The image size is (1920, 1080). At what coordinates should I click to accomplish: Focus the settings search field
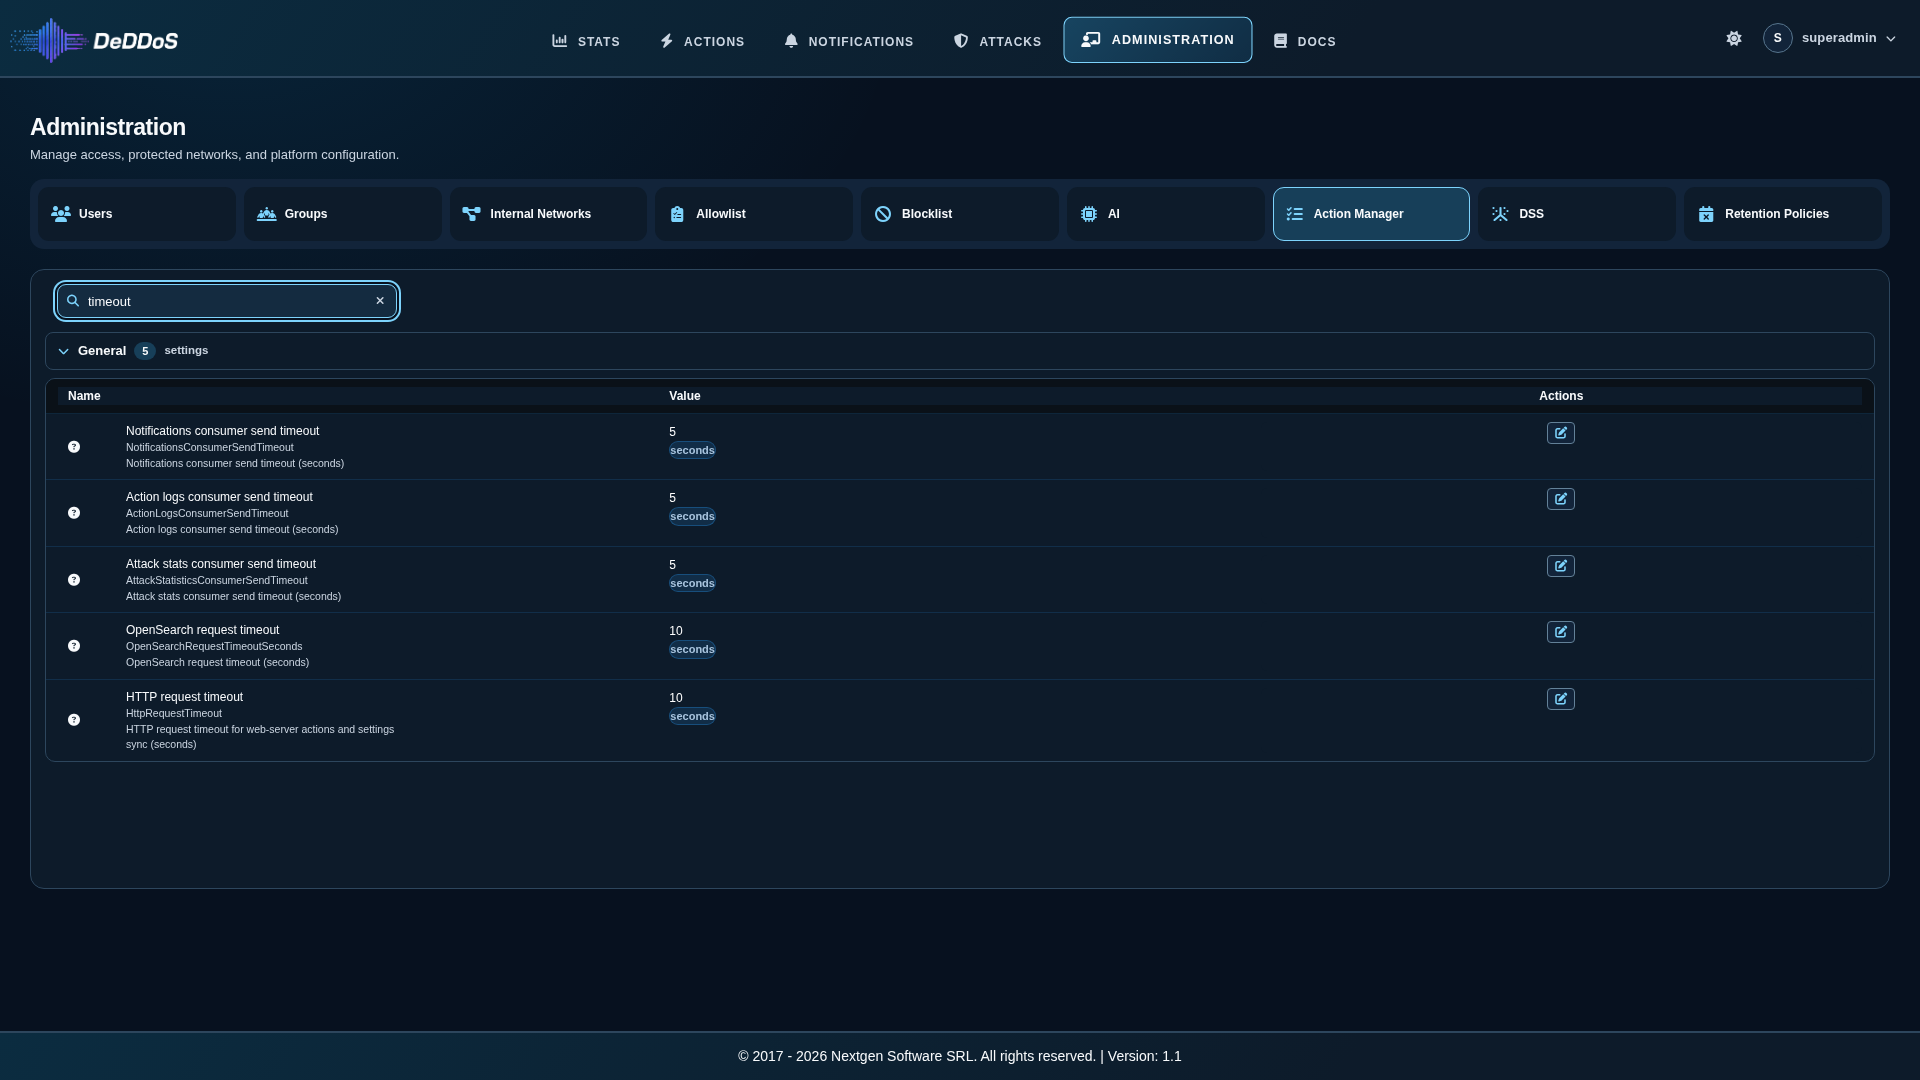click(x=227, y=301)
